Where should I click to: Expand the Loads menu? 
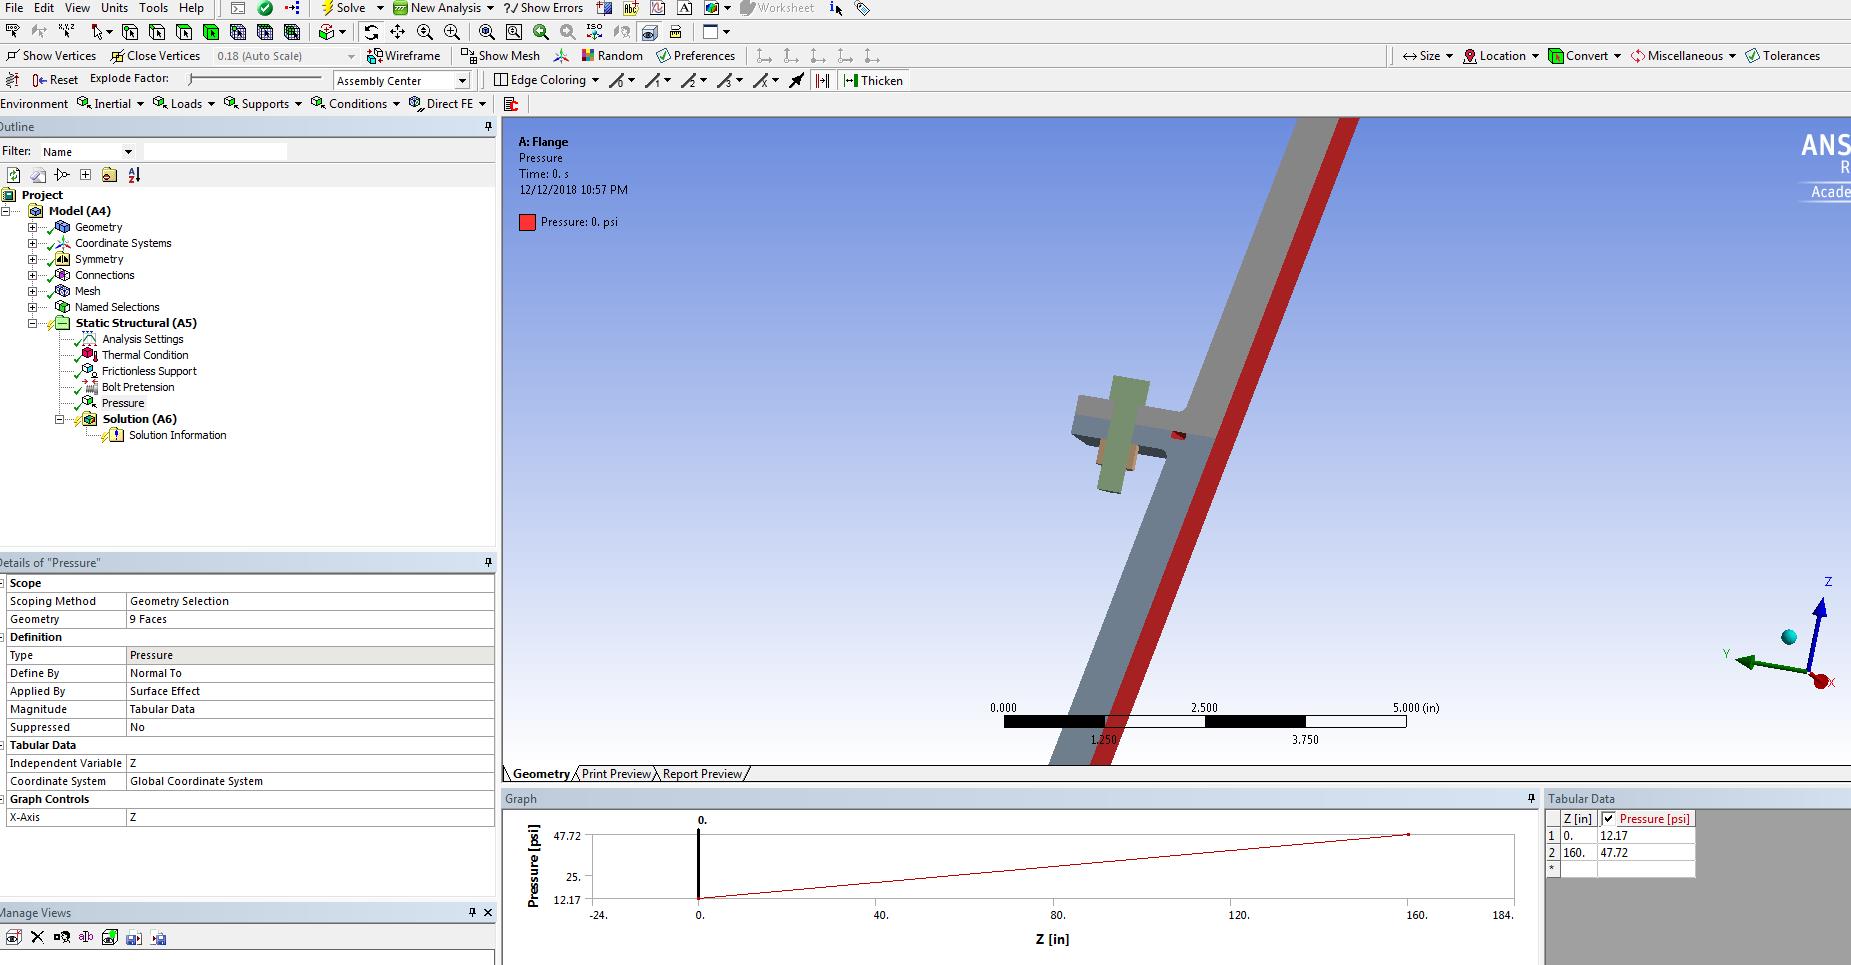(185, 103)
